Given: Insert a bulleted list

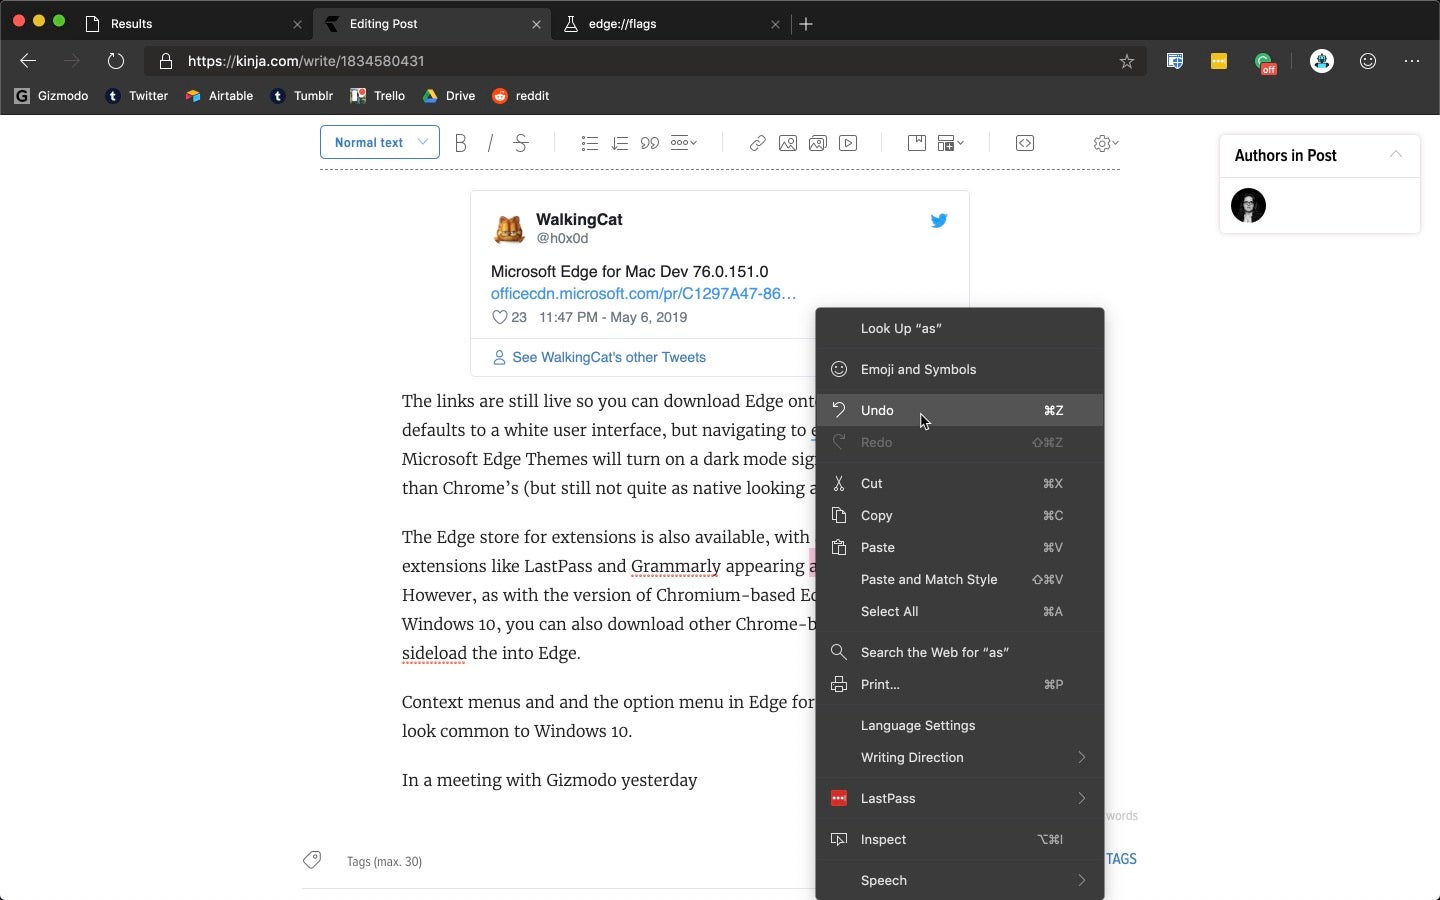Looking at the screenshot, I should [x=590, y=143].
